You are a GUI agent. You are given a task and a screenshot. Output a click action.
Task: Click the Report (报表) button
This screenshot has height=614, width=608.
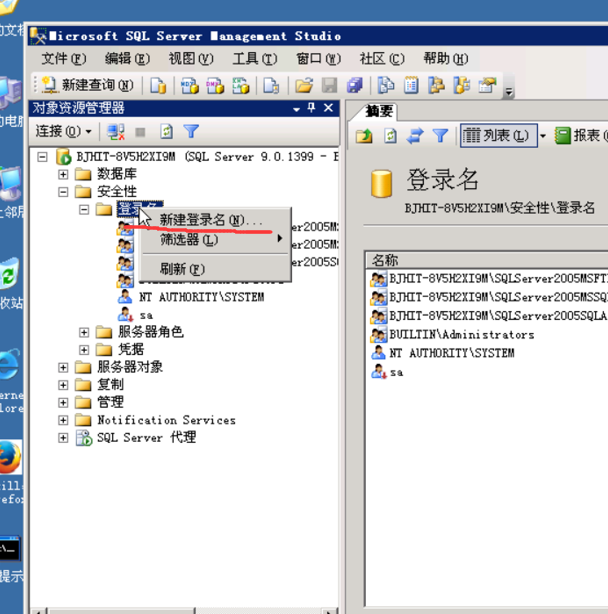581,136
